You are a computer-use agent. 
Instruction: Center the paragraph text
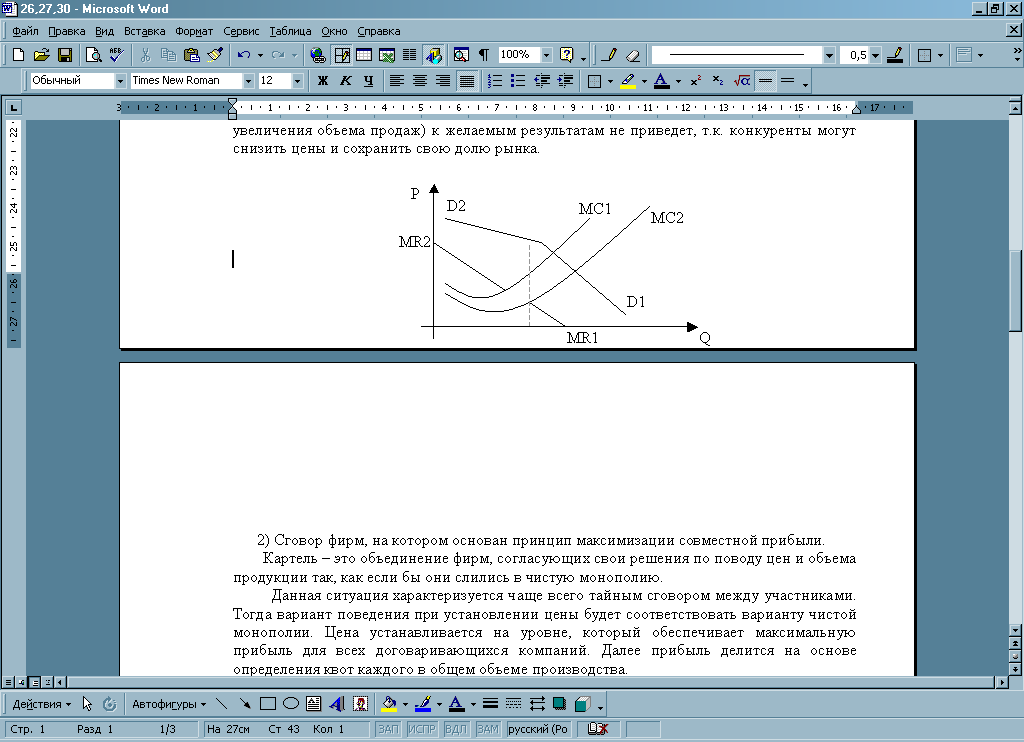(420, 81)
